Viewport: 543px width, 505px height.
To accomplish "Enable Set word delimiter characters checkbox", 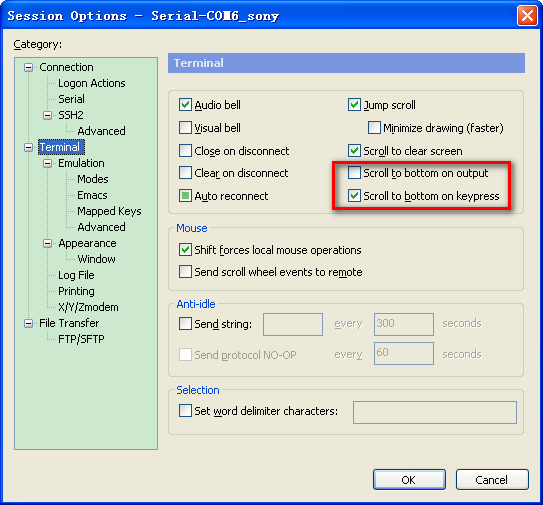I will point(185,411).
